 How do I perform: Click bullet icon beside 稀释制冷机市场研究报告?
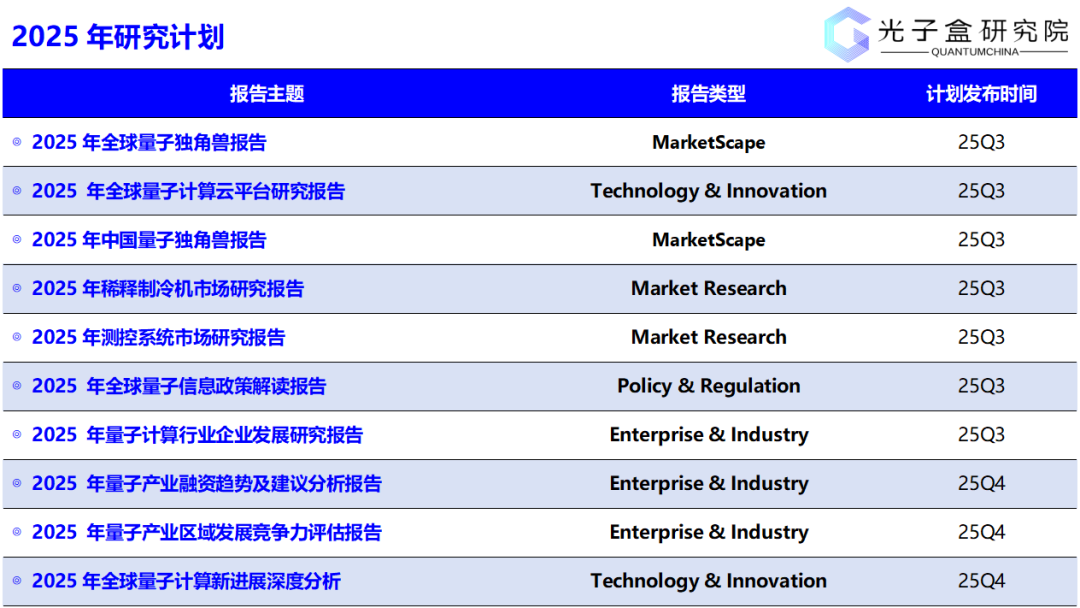[17, 288]
